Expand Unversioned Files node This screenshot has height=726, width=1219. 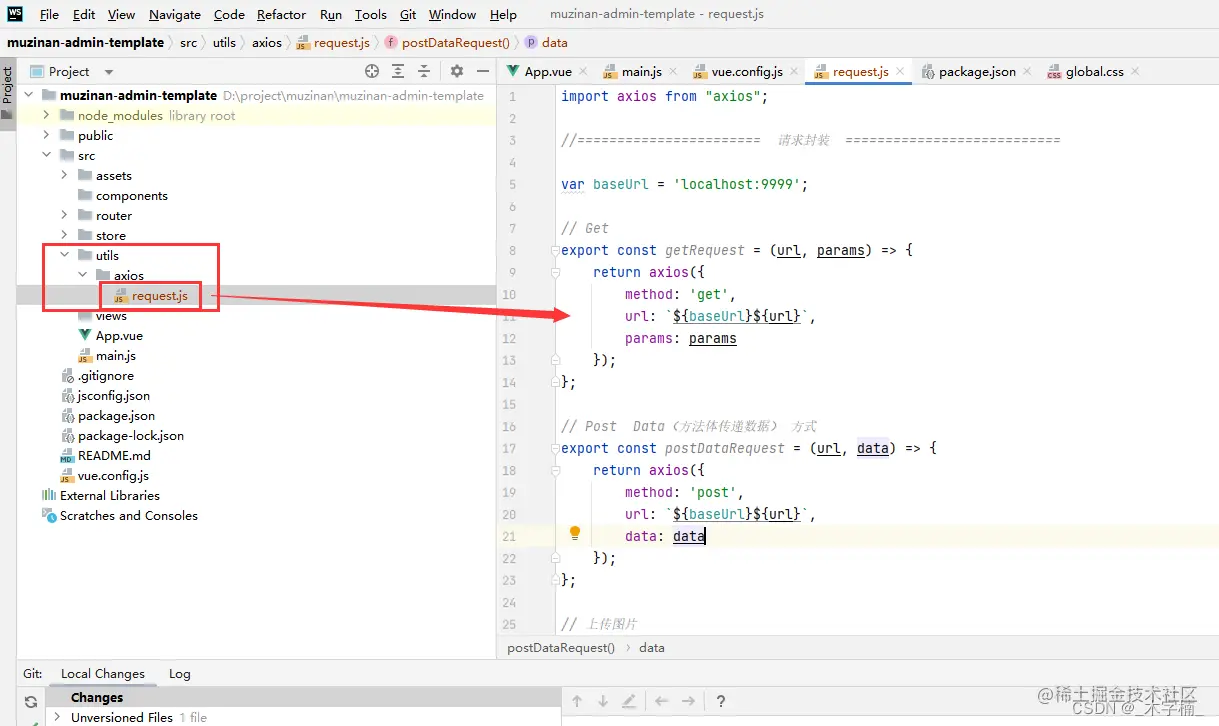[x=57, y=717]
